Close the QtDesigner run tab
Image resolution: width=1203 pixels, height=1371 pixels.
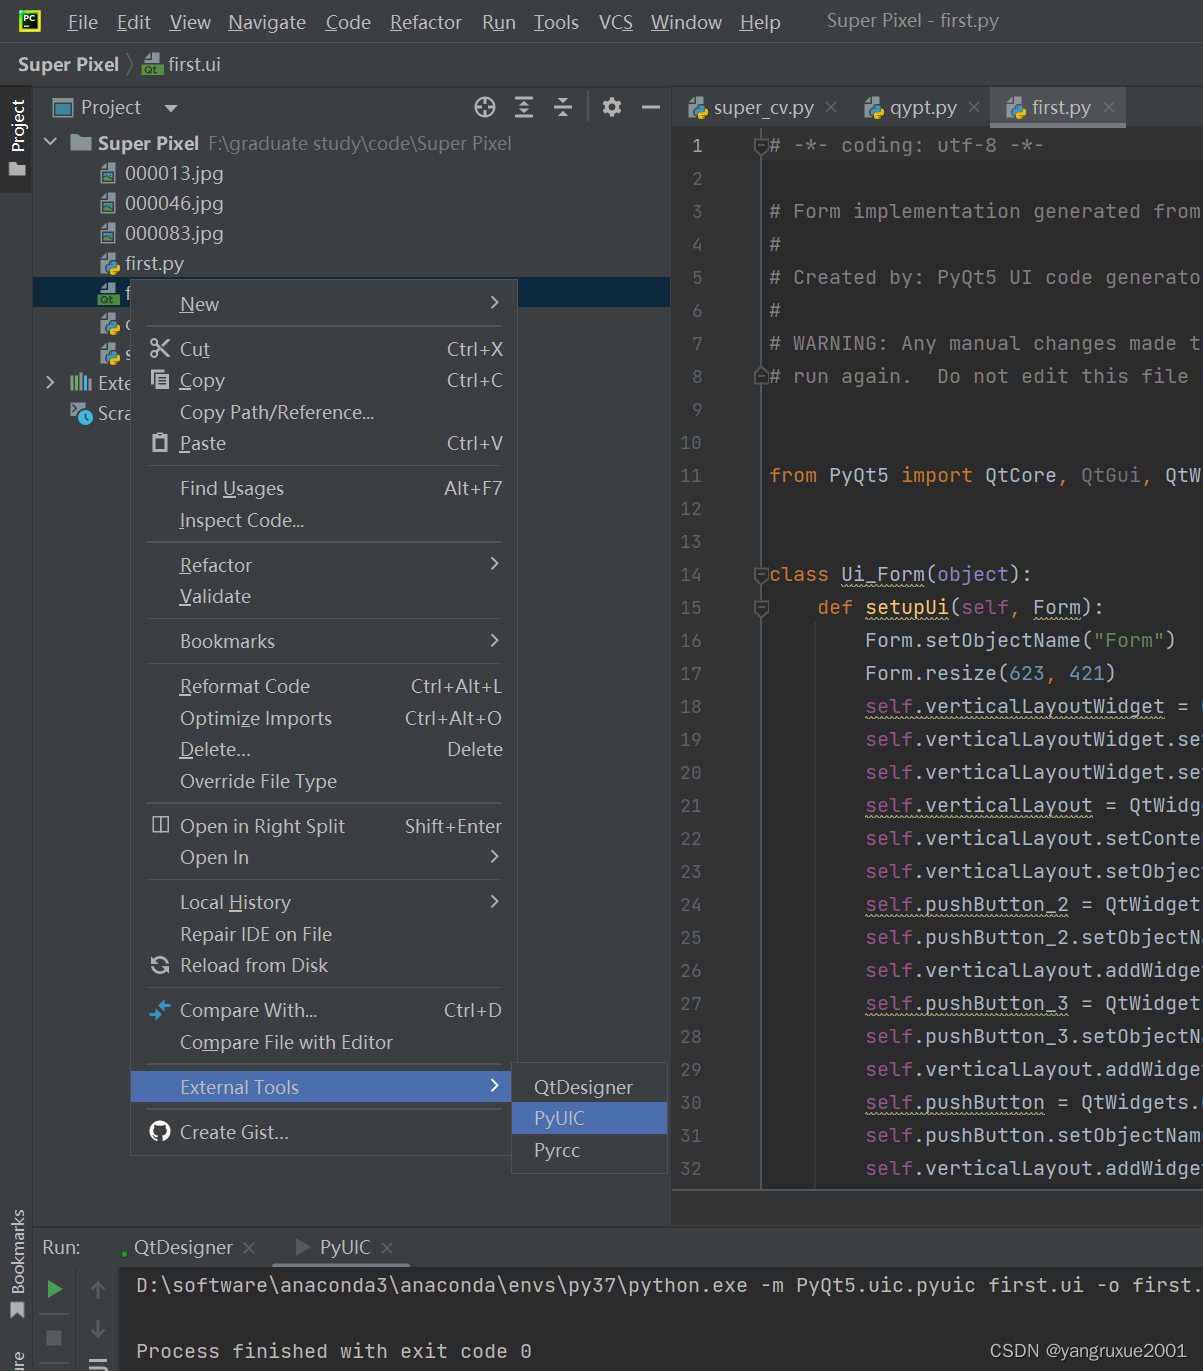249,1247
